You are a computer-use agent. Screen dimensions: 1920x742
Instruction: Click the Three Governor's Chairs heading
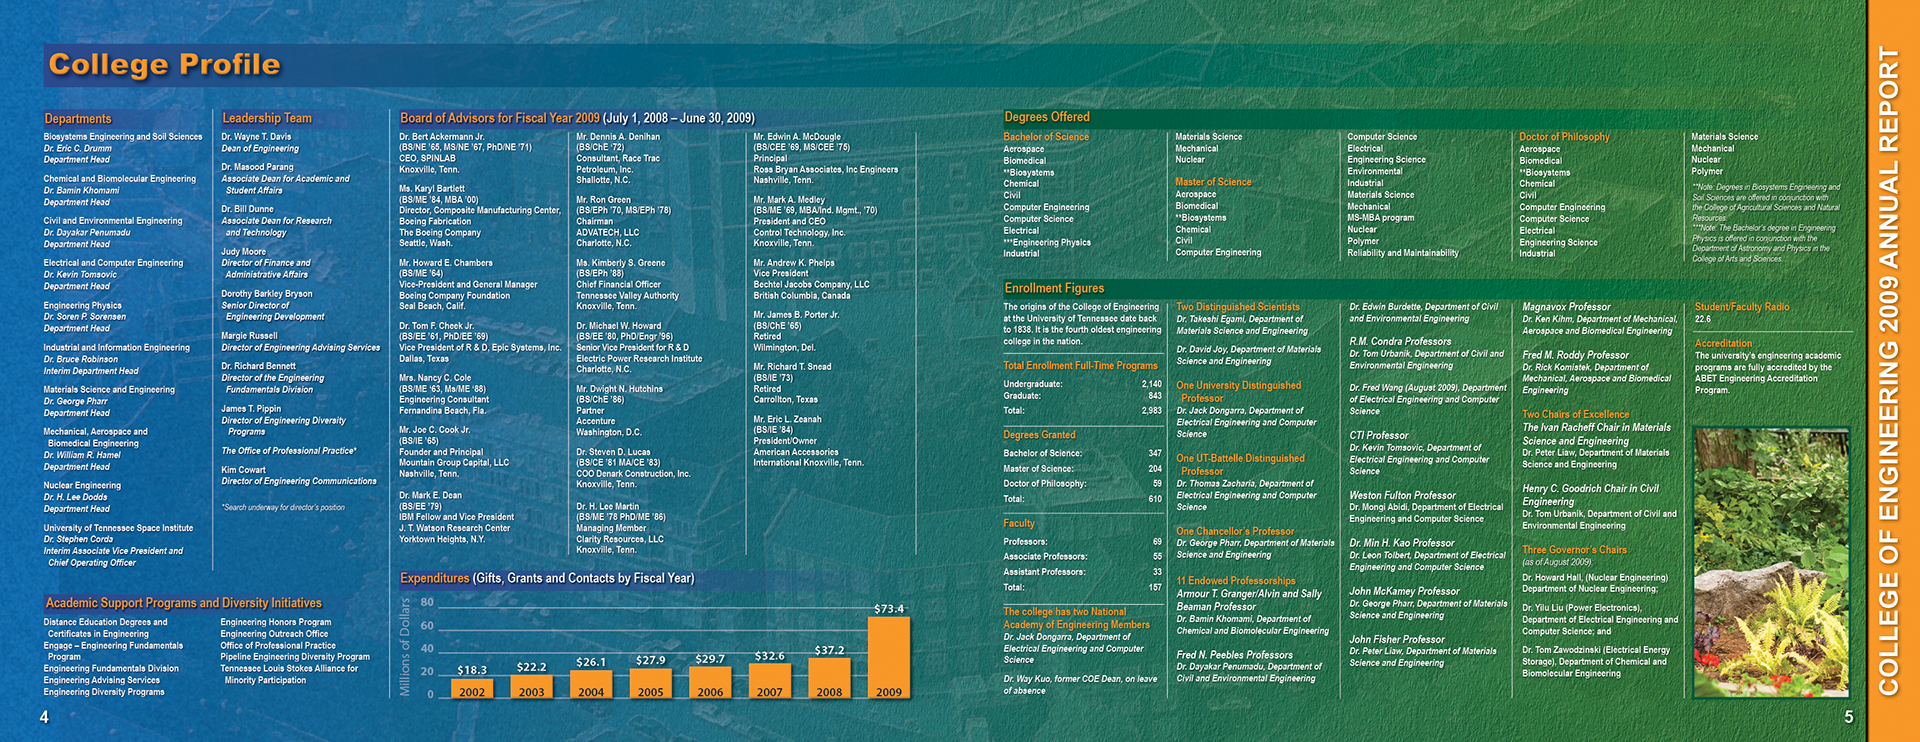[x=1574, y=550]
